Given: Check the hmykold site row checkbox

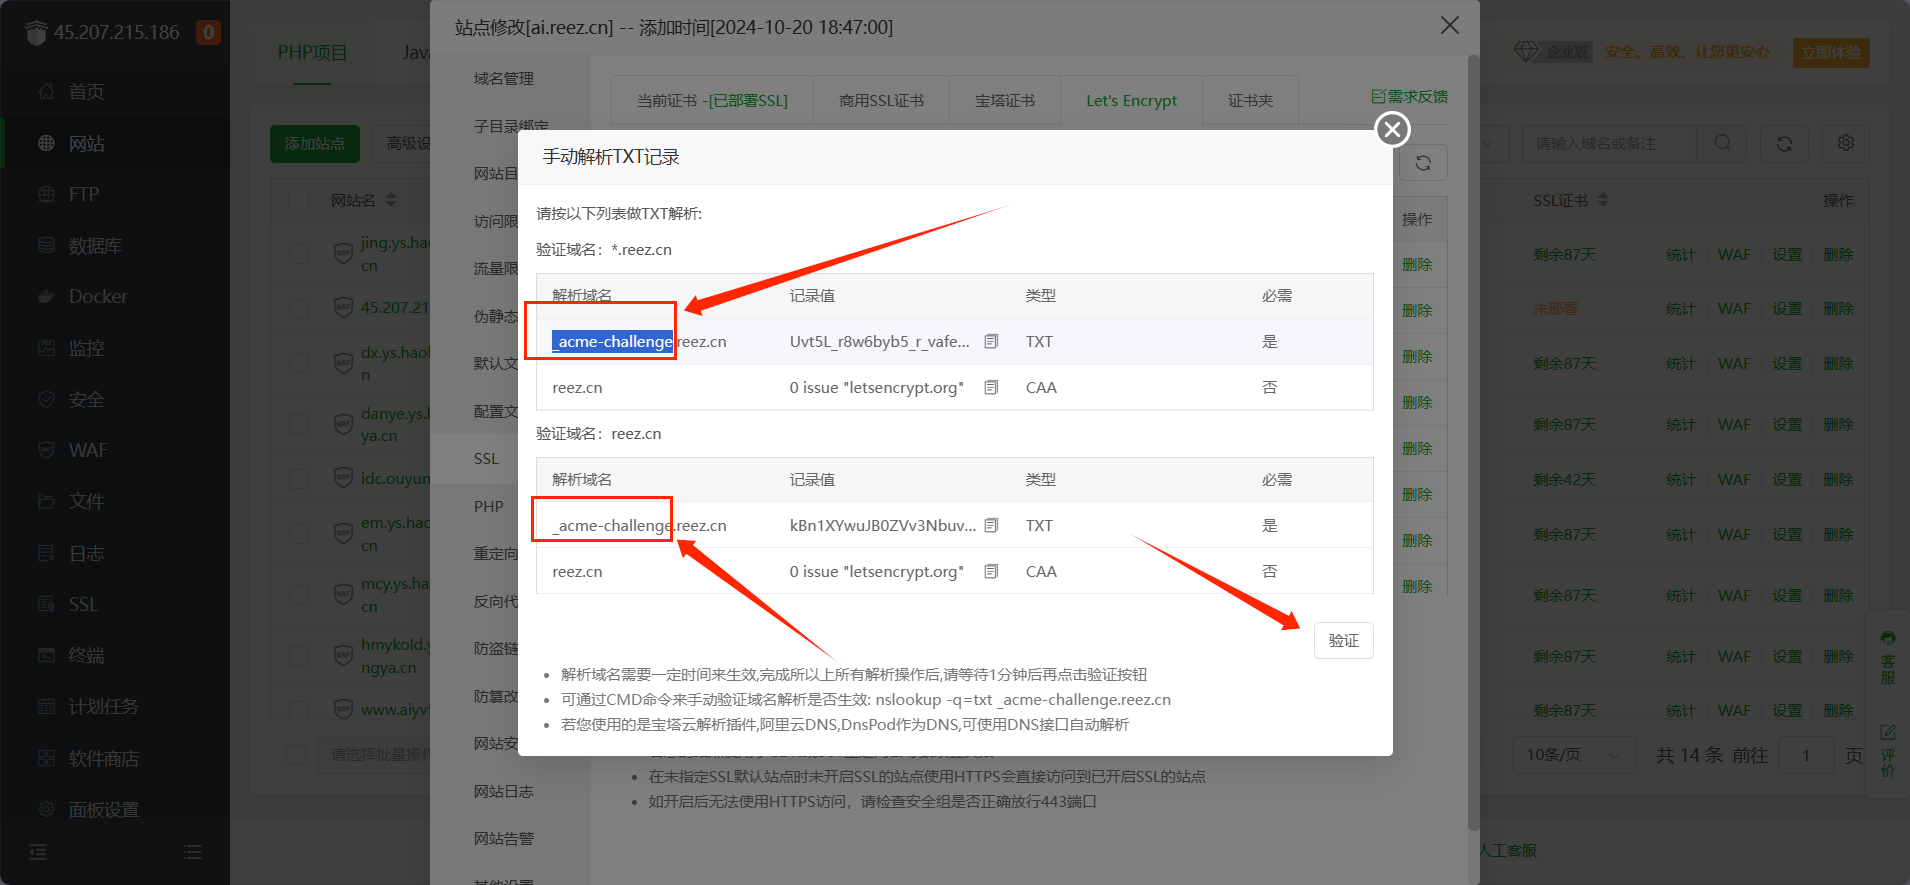Looking at the screenshot, I should coord(299,656).
